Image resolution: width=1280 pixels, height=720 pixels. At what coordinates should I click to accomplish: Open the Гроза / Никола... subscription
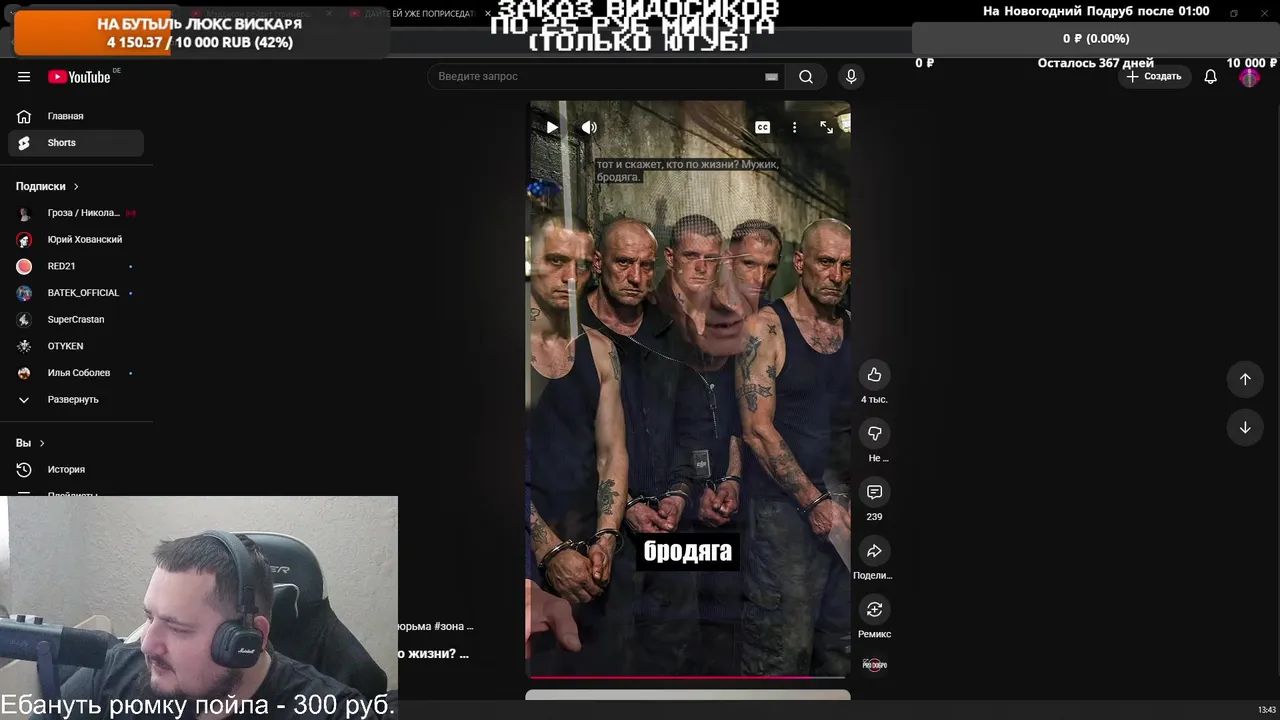[x=76, y=213]
